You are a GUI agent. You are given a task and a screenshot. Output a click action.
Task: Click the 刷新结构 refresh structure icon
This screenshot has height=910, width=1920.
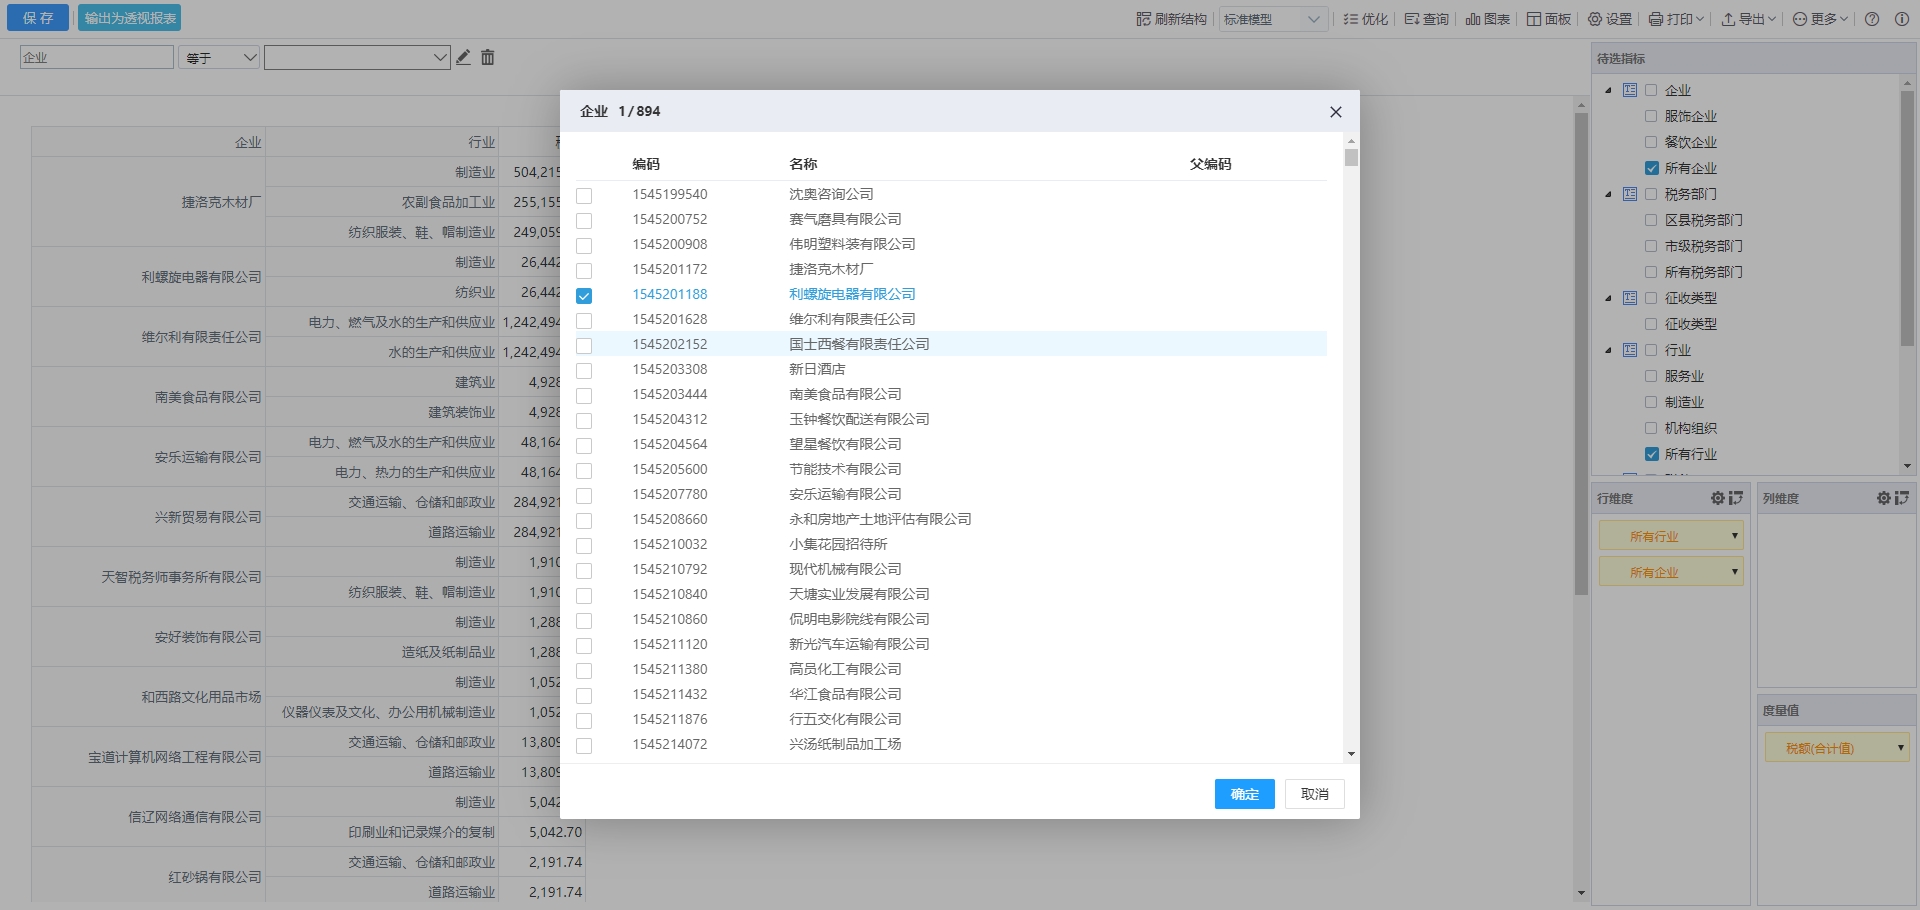tap(1144, 19)
